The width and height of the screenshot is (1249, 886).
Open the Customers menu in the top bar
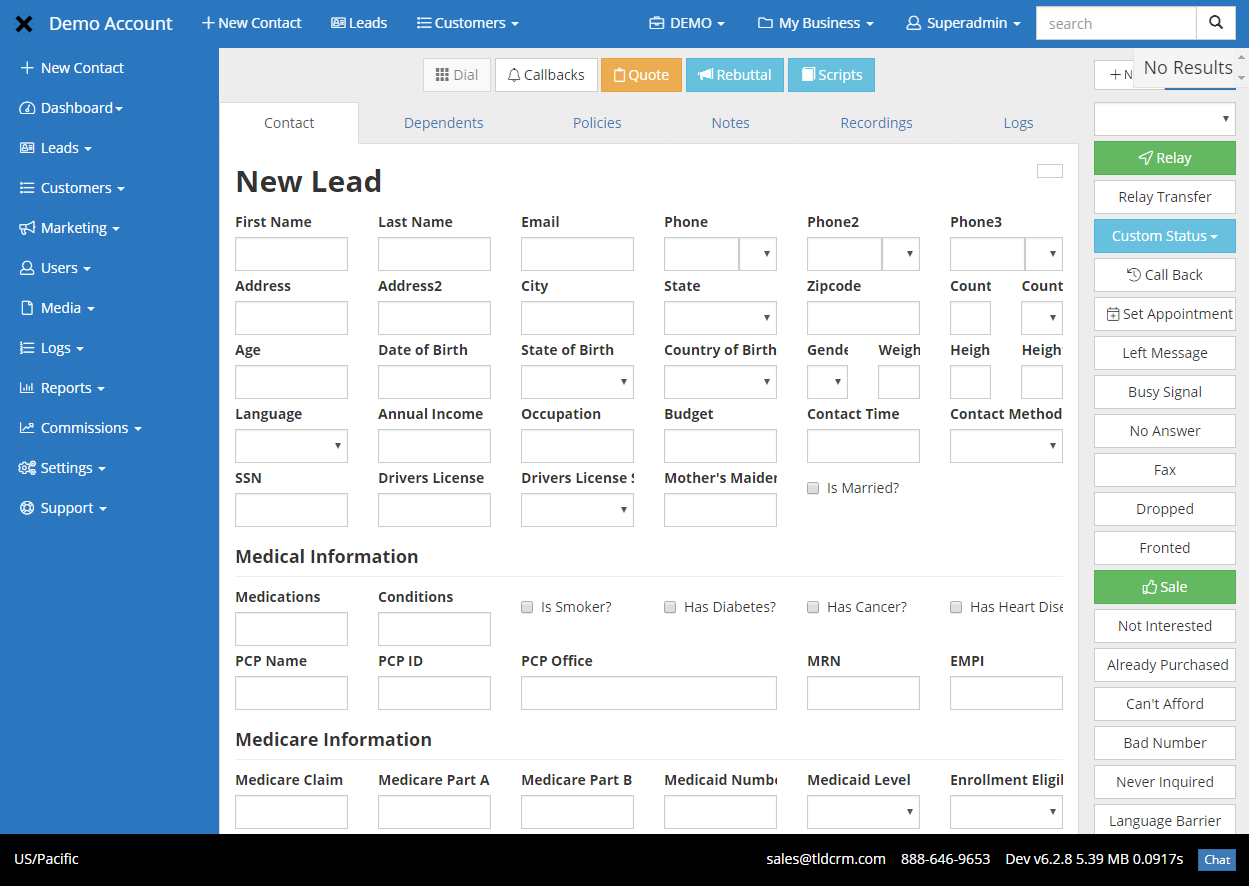(x=466, y=22)
